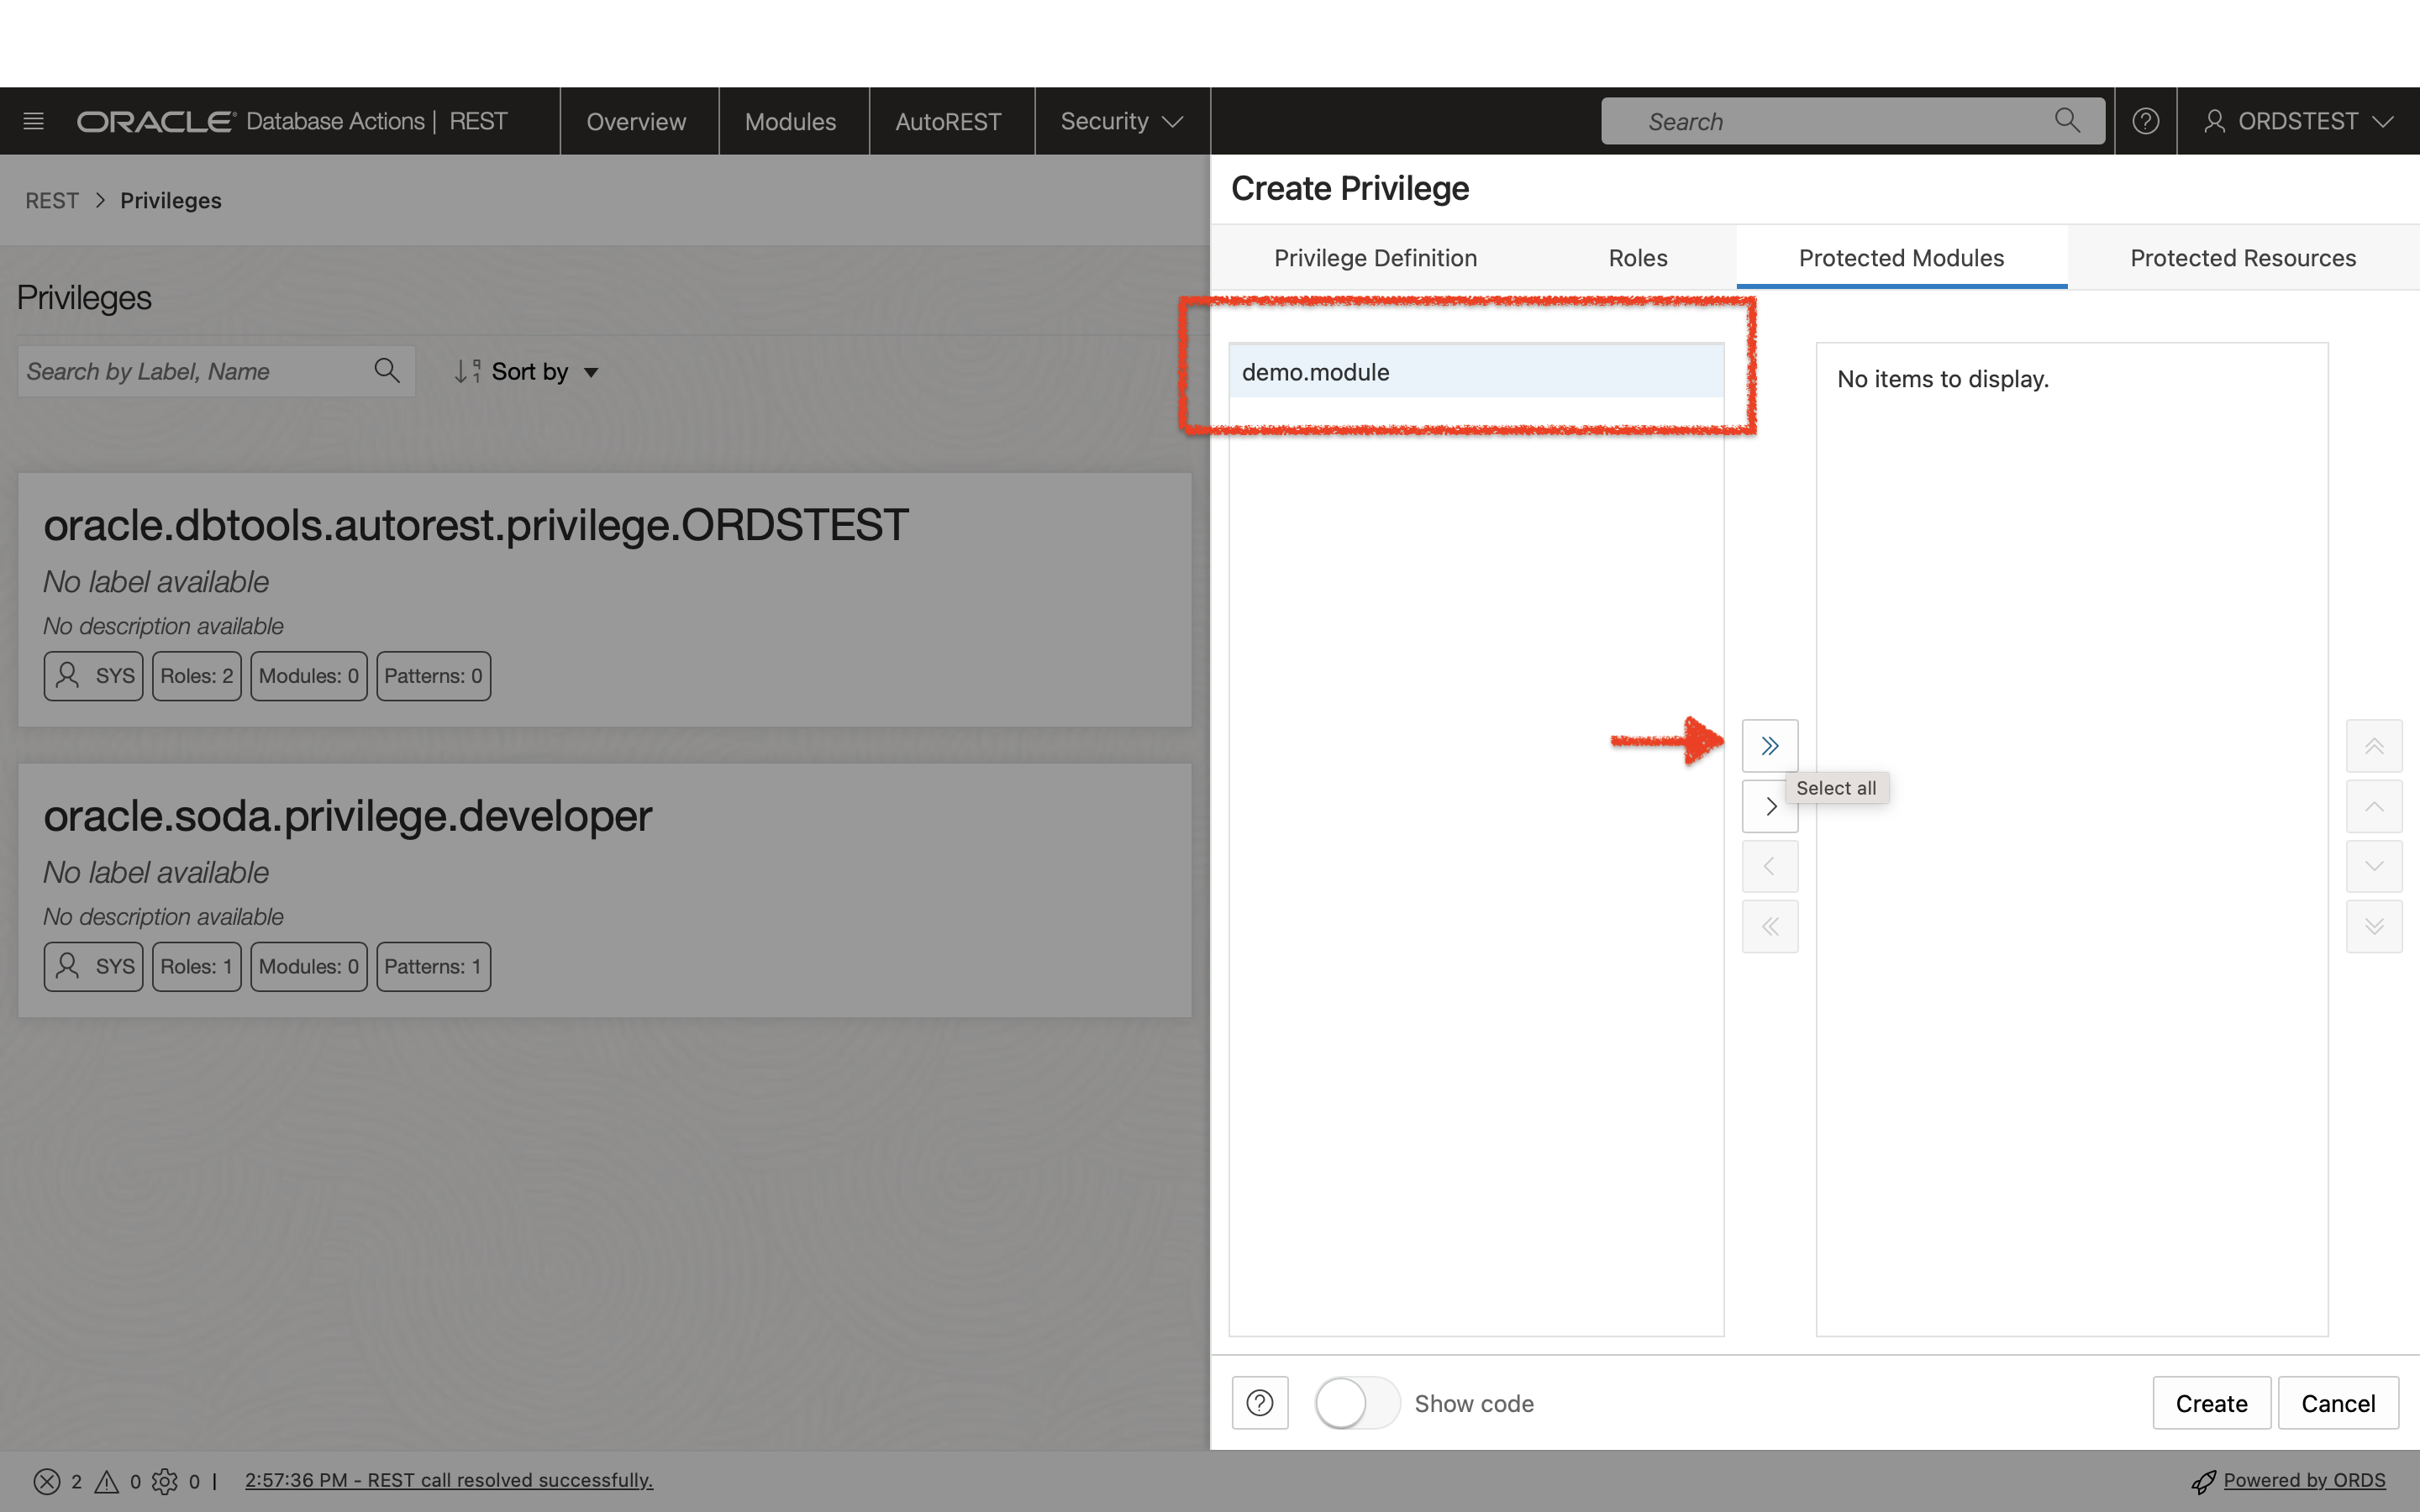
Task: Click the Create button
Action: click(2210, 1402)
